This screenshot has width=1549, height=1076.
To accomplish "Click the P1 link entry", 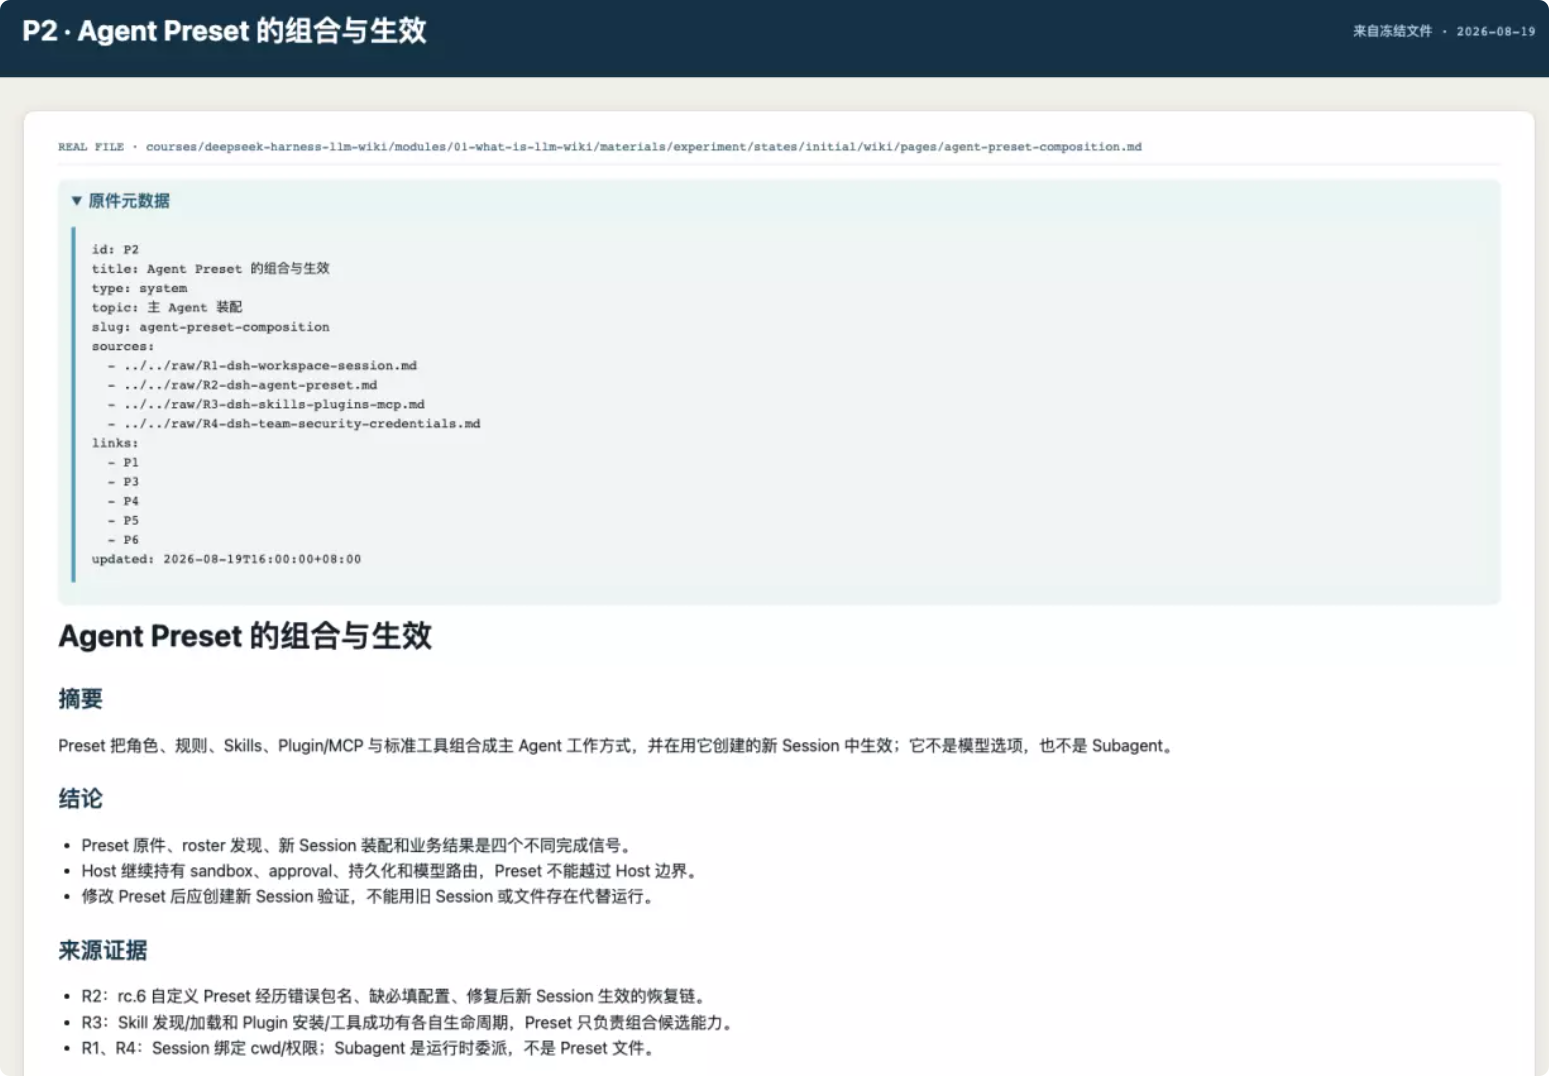I will (131, 463).
